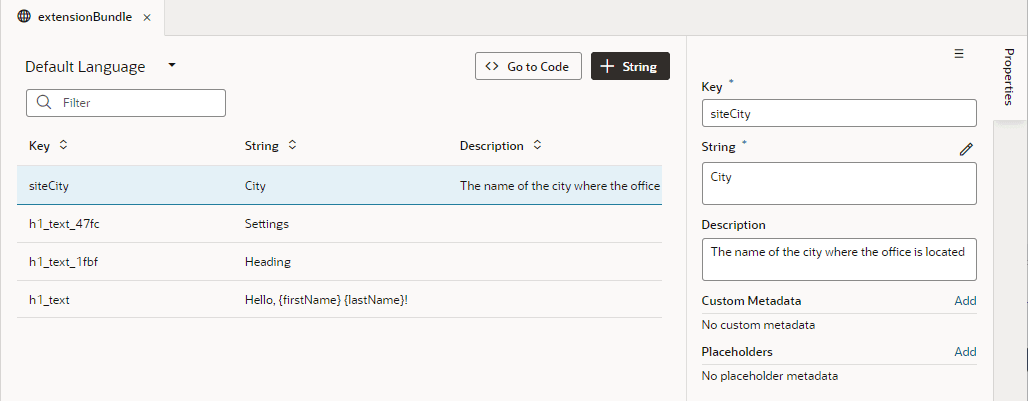Click the pencil edit icon for String
This screenshot has height=401, width=1028.
(966, 149)
